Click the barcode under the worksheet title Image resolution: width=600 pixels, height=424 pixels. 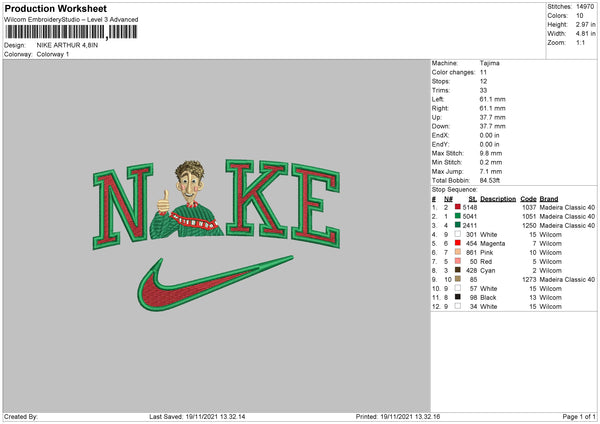(x=71, y=32)
